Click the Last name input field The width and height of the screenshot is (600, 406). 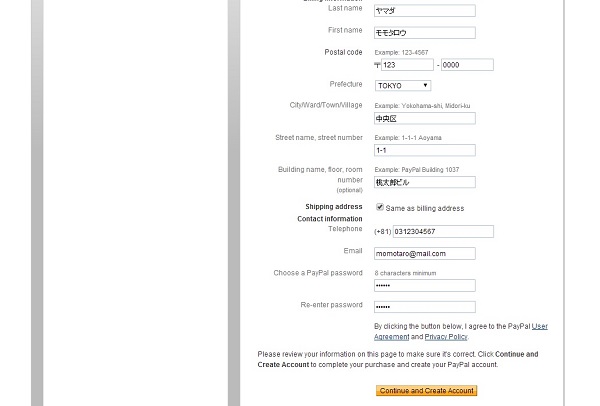424,11
